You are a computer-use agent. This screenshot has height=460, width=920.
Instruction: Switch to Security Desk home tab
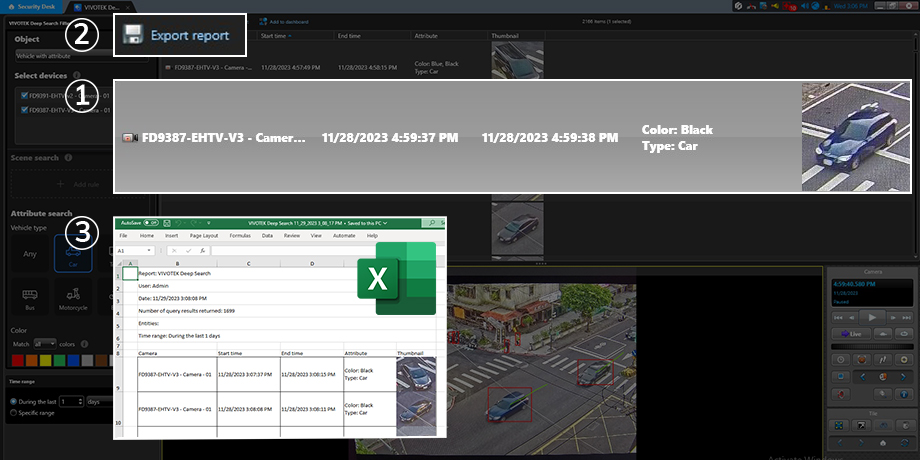31,6
